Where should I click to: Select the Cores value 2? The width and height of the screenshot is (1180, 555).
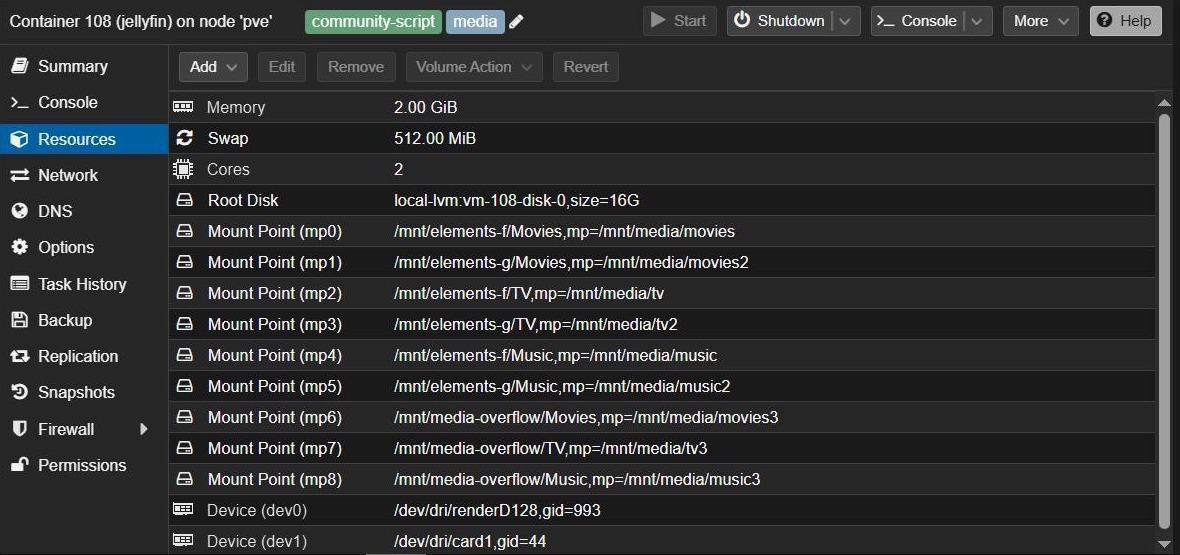pyautogui.click(x=399, y=169)
